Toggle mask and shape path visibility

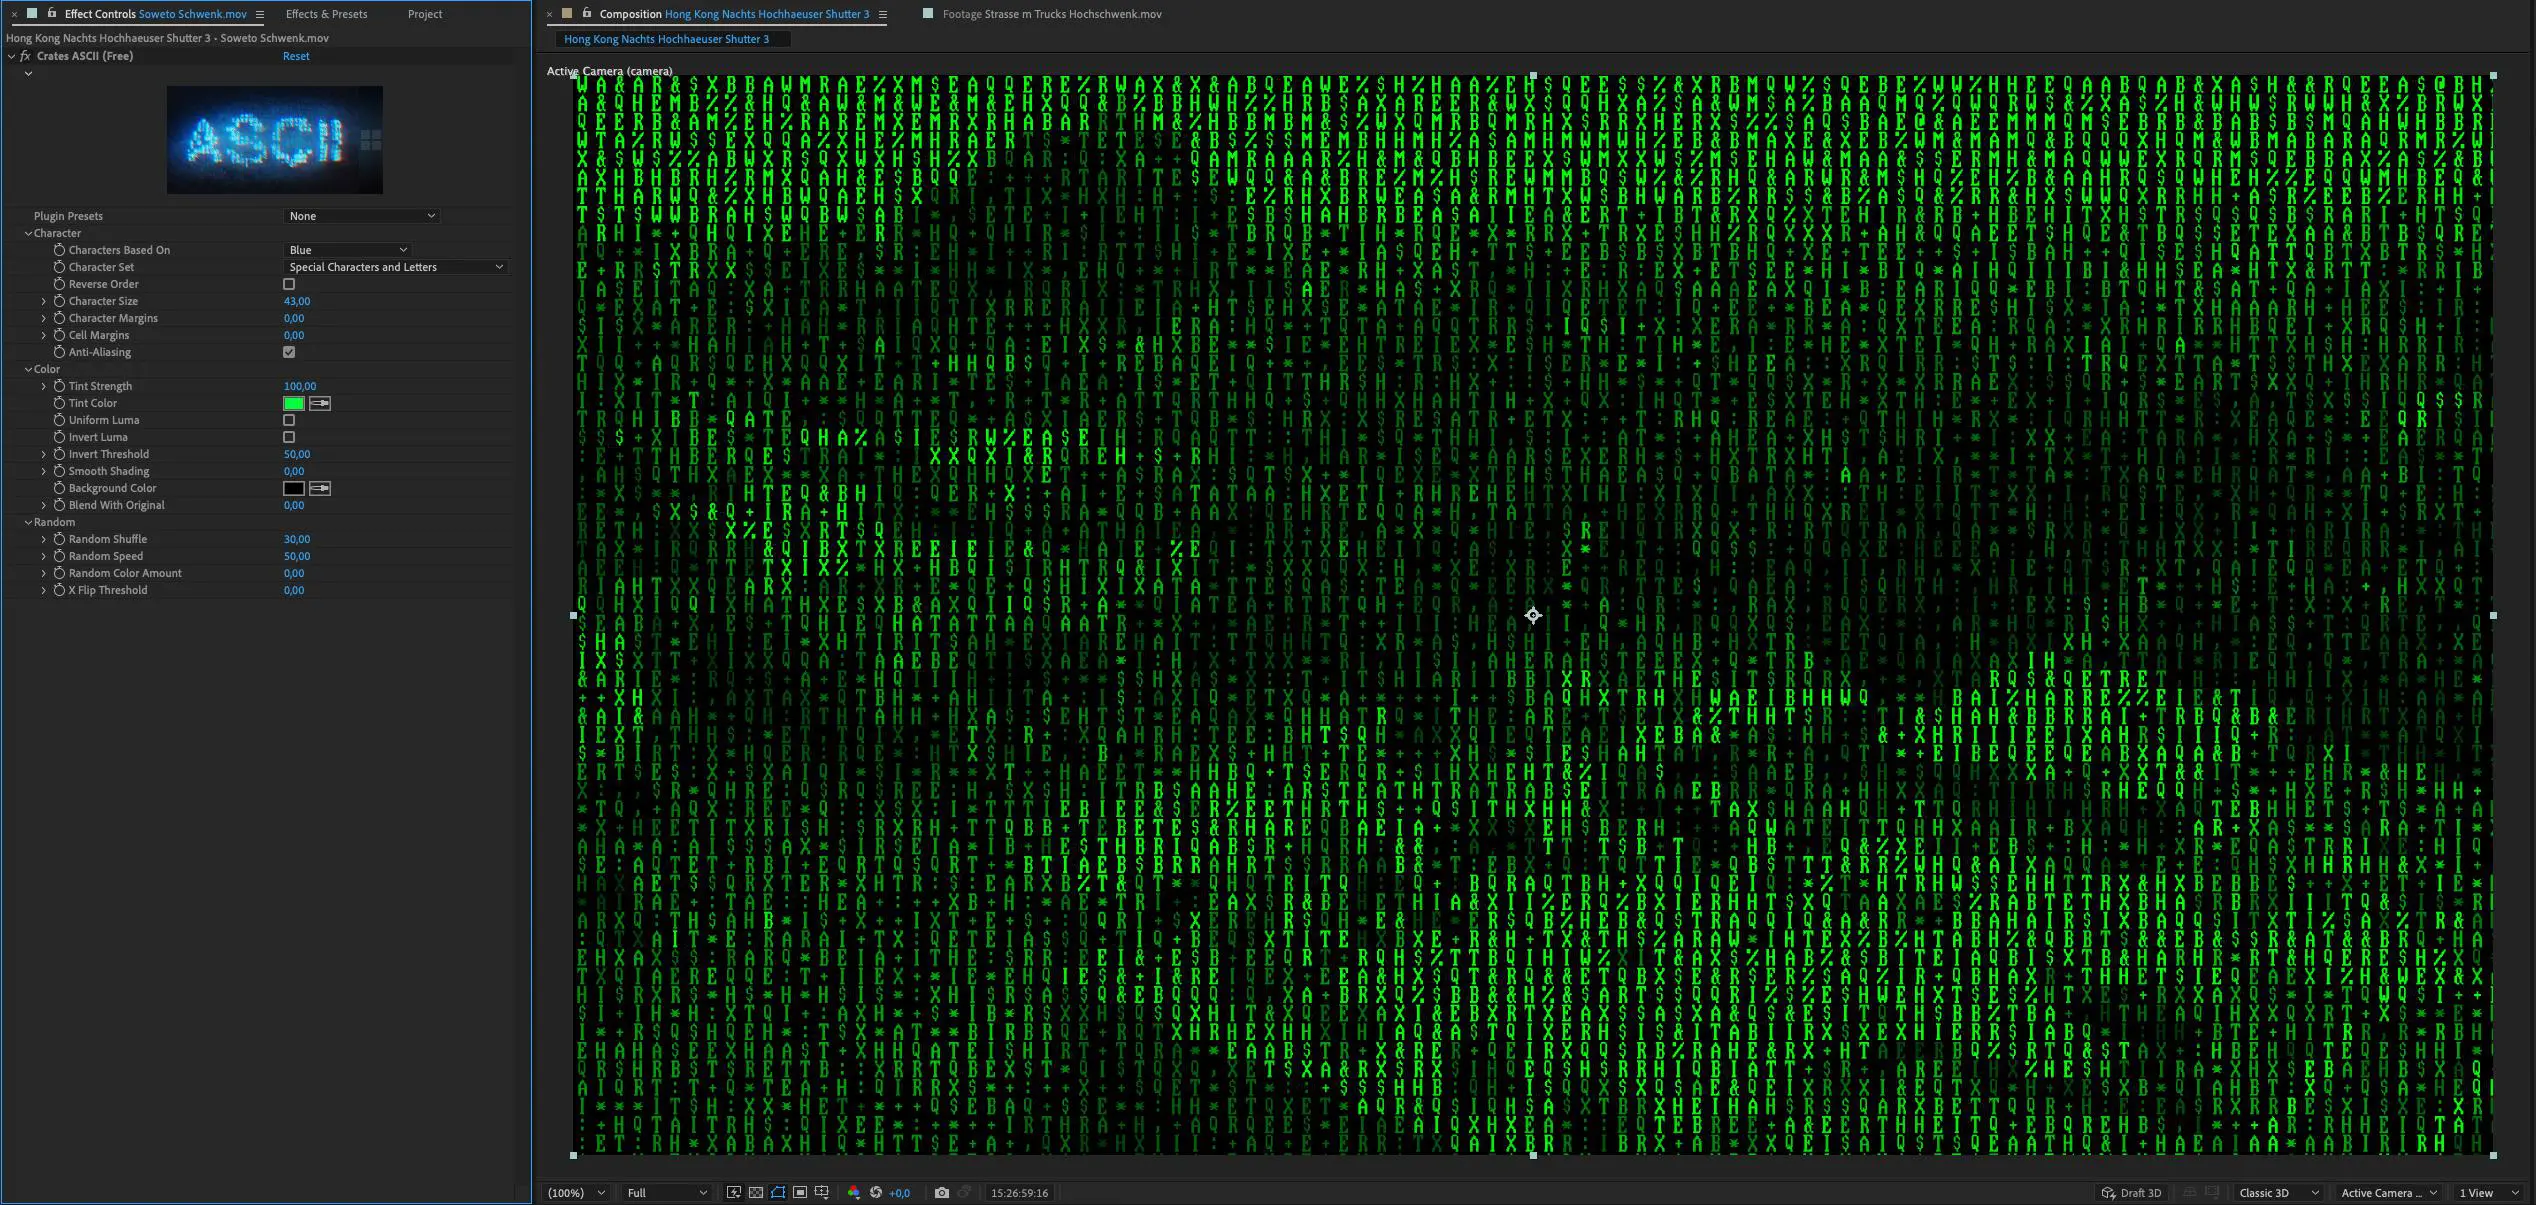pos(778,1192)
